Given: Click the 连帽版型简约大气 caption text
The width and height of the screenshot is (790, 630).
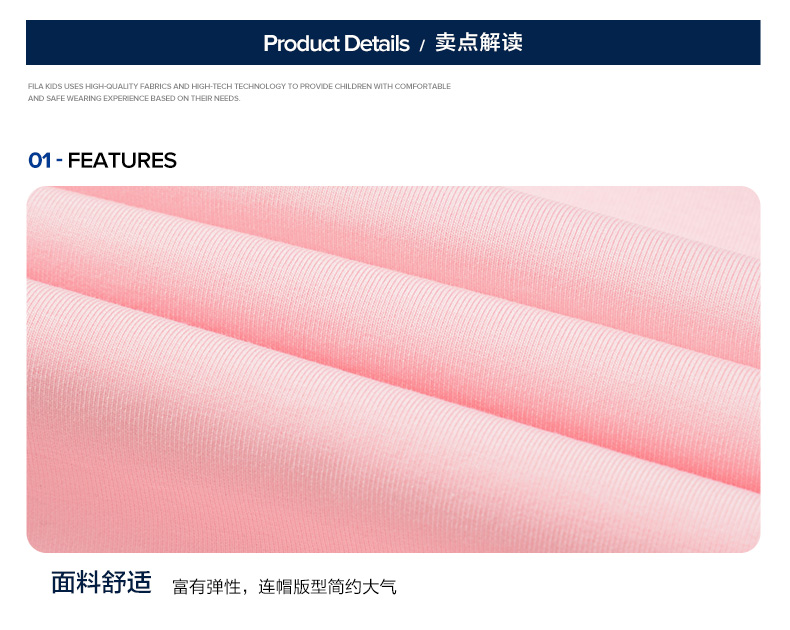Looking at the screenshot, I should click(x=327, y=587).
